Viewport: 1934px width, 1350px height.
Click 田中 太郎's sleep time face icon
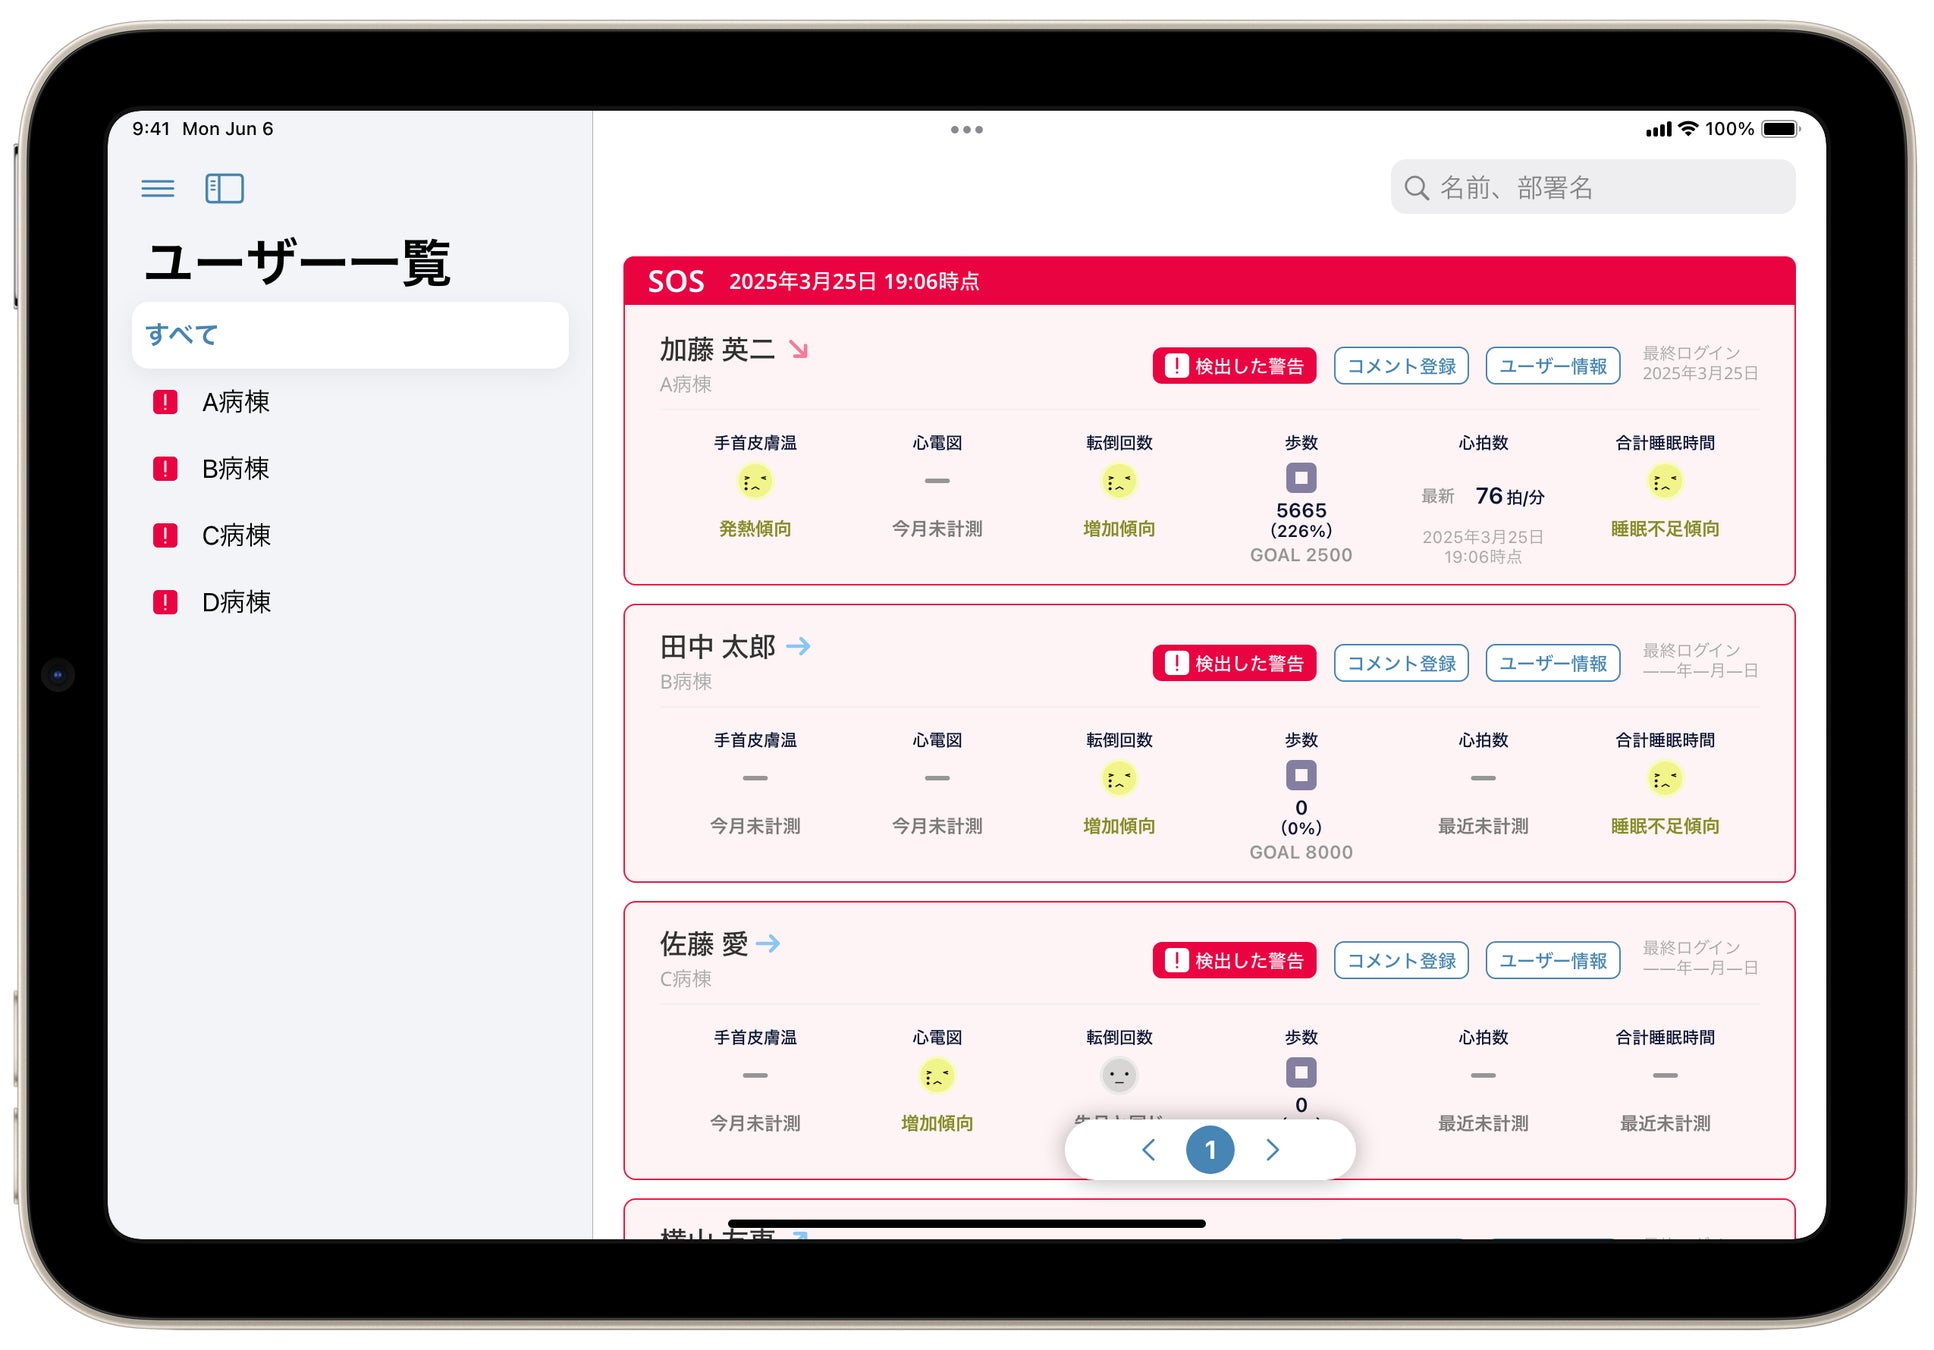[1664, 778]
